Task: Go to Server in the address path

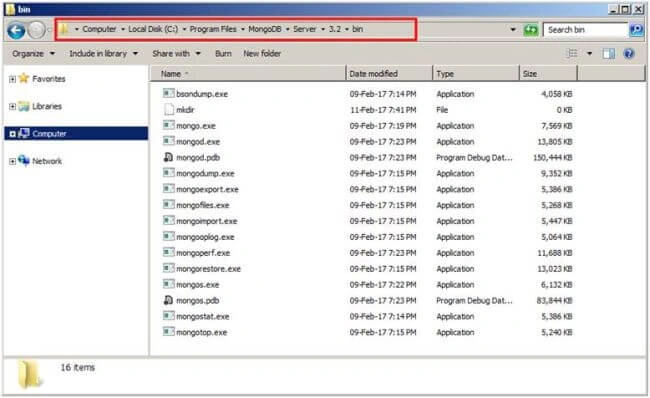Action: (x=305, y=29)
